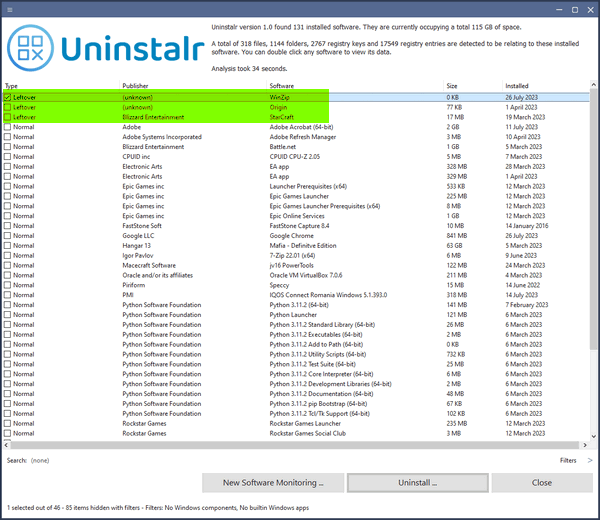
Task: Select Rockstar Games Social Club entry
Action: point(307,434)
